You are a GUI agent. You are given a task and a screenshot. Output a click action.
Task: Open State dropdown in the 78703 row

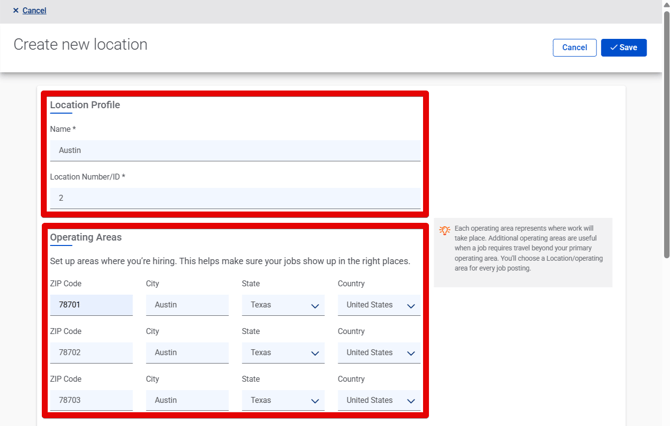(x=283, y=400)
